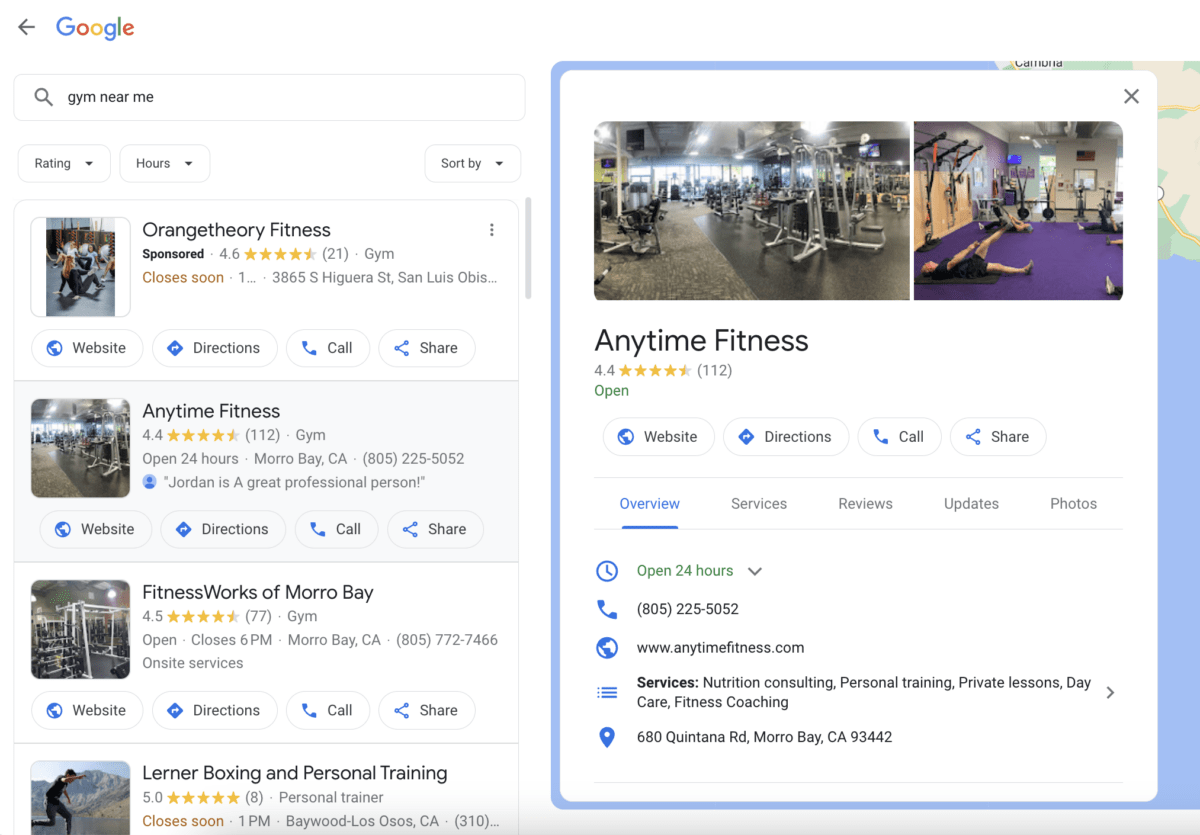
Task: Open www.anytimefitness.com link
Action: coord(720,648)
